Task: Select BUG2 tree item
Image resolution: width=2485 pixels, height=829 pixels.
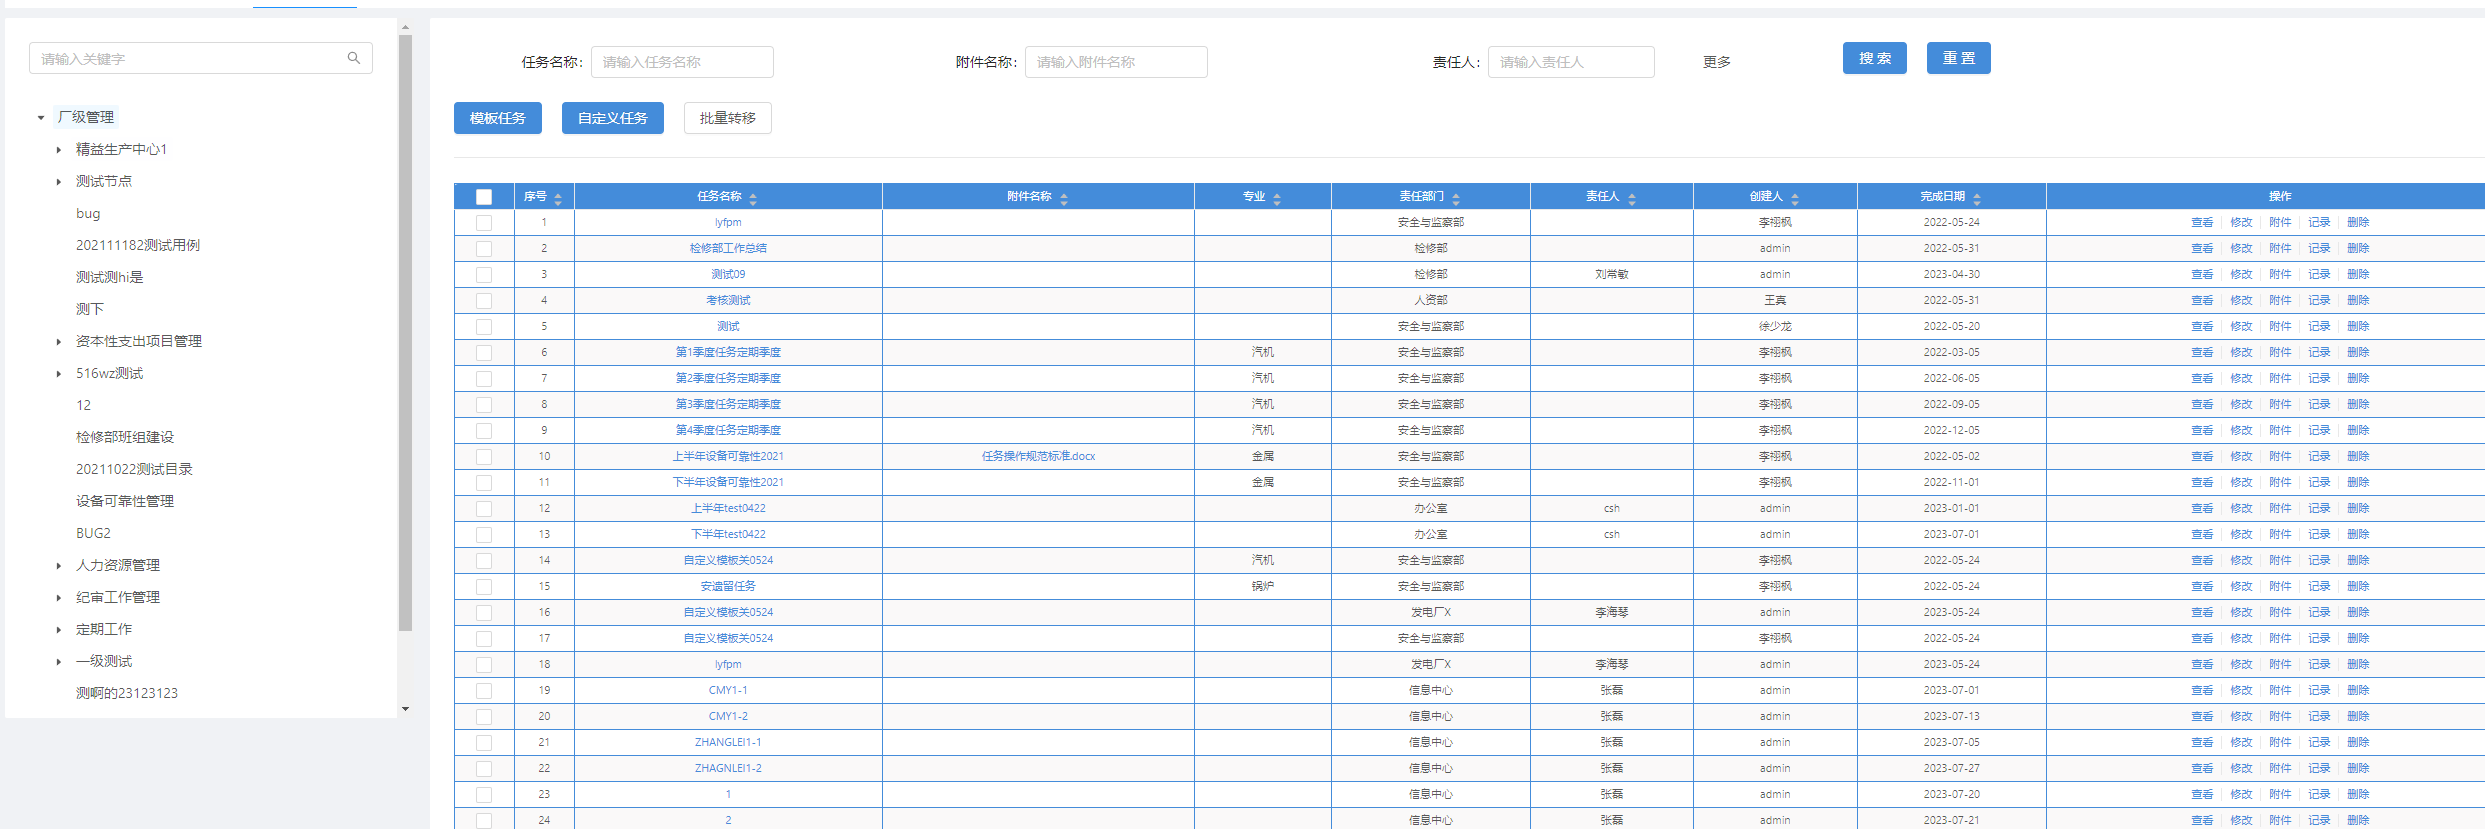Action: coord(93,533)
